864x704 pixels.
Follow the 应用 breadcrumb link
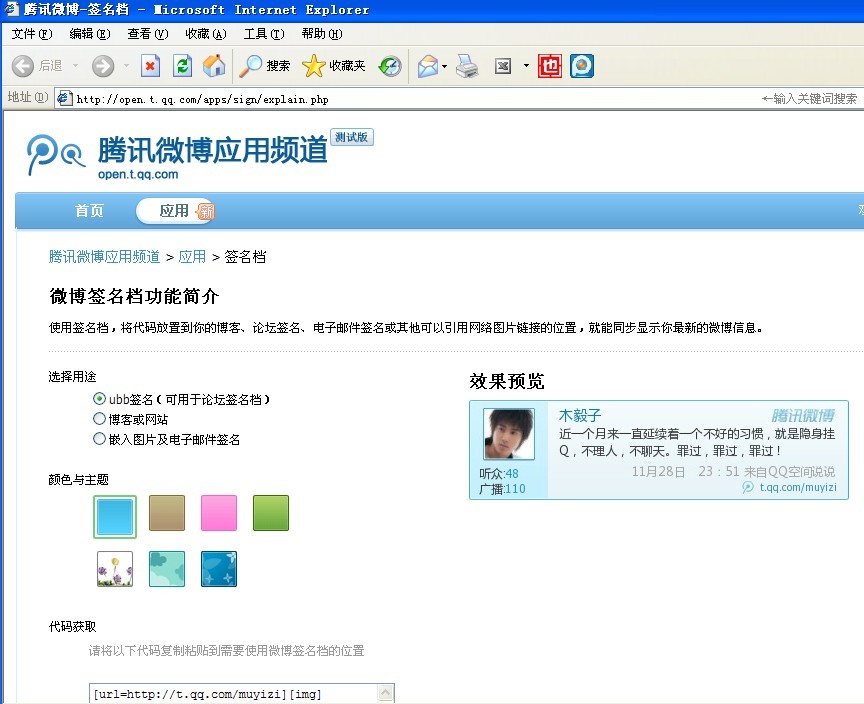point(192,257)
